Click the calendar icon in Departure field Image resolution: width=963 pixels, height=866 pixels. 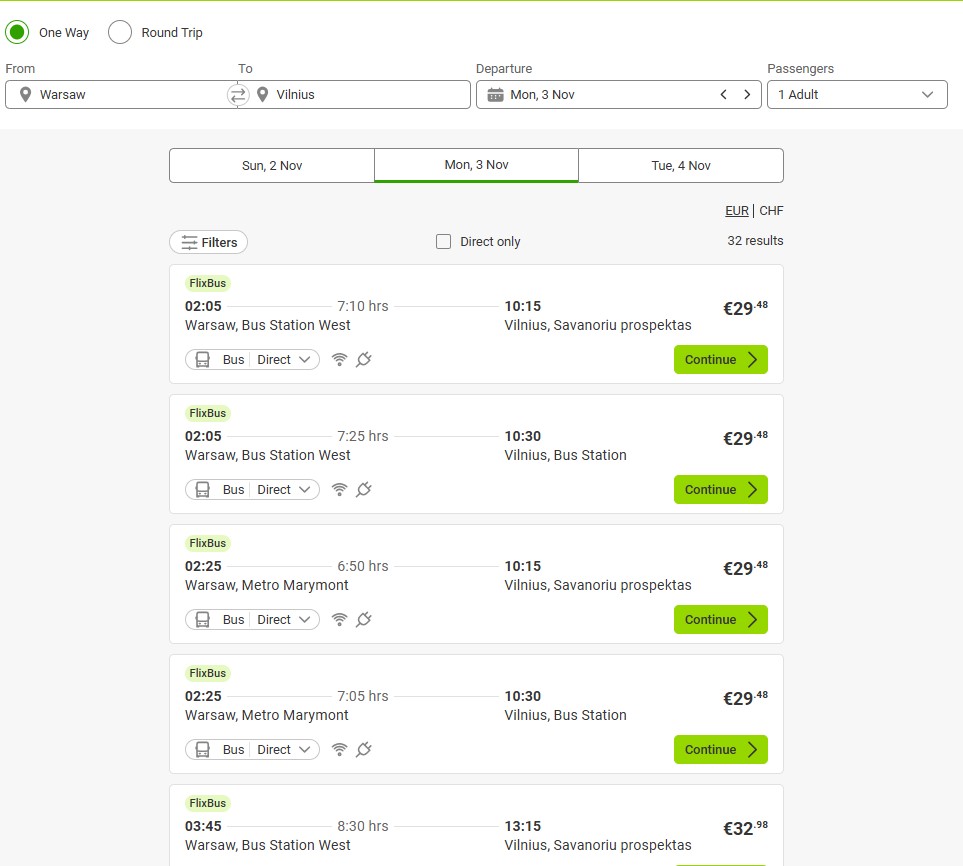tap(495, 95)
